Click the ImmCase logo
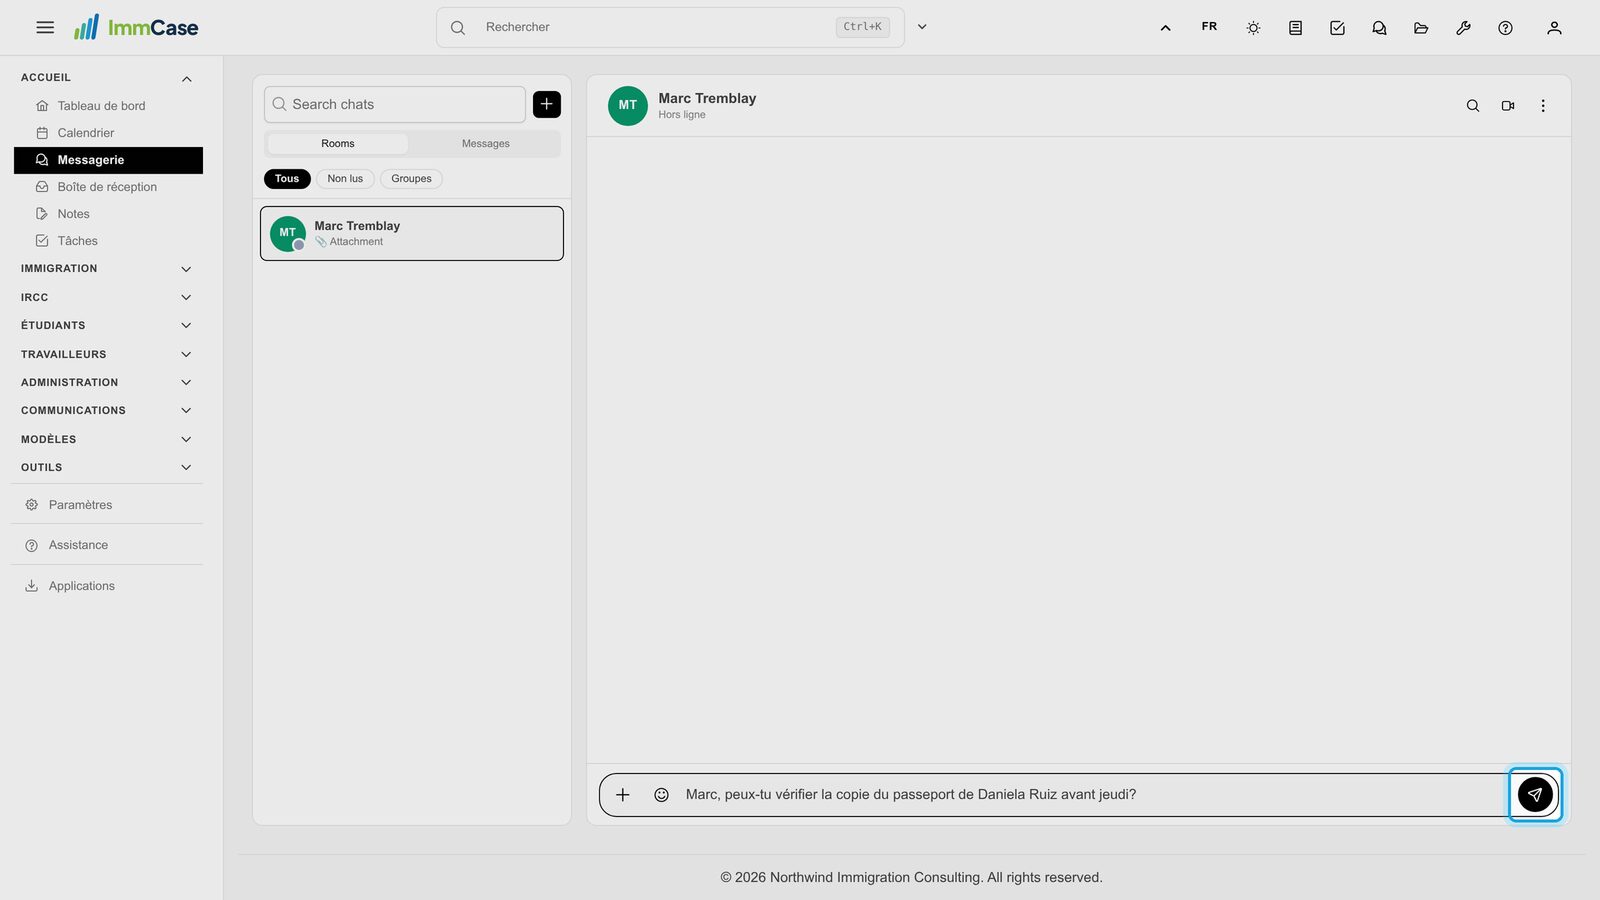Image resolution: width=1600 pixels, height=900 pixels. tap(136, 27)
